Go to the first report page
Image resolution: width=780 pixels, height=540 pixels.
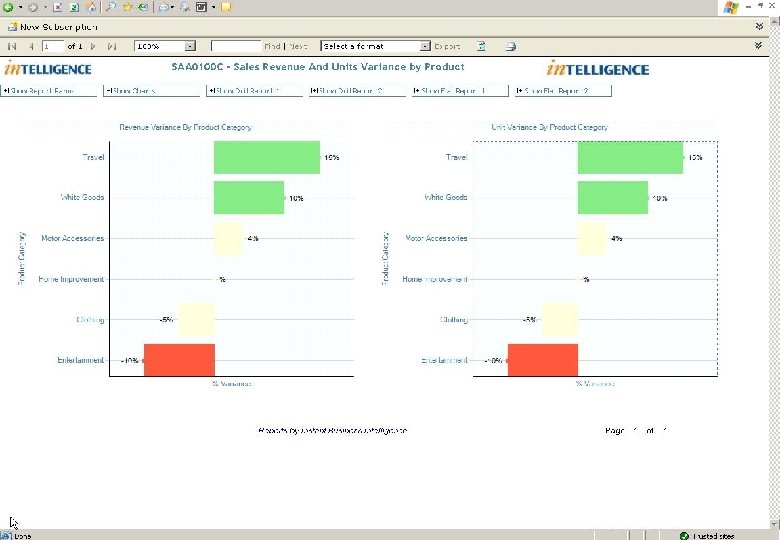[12, 46]
